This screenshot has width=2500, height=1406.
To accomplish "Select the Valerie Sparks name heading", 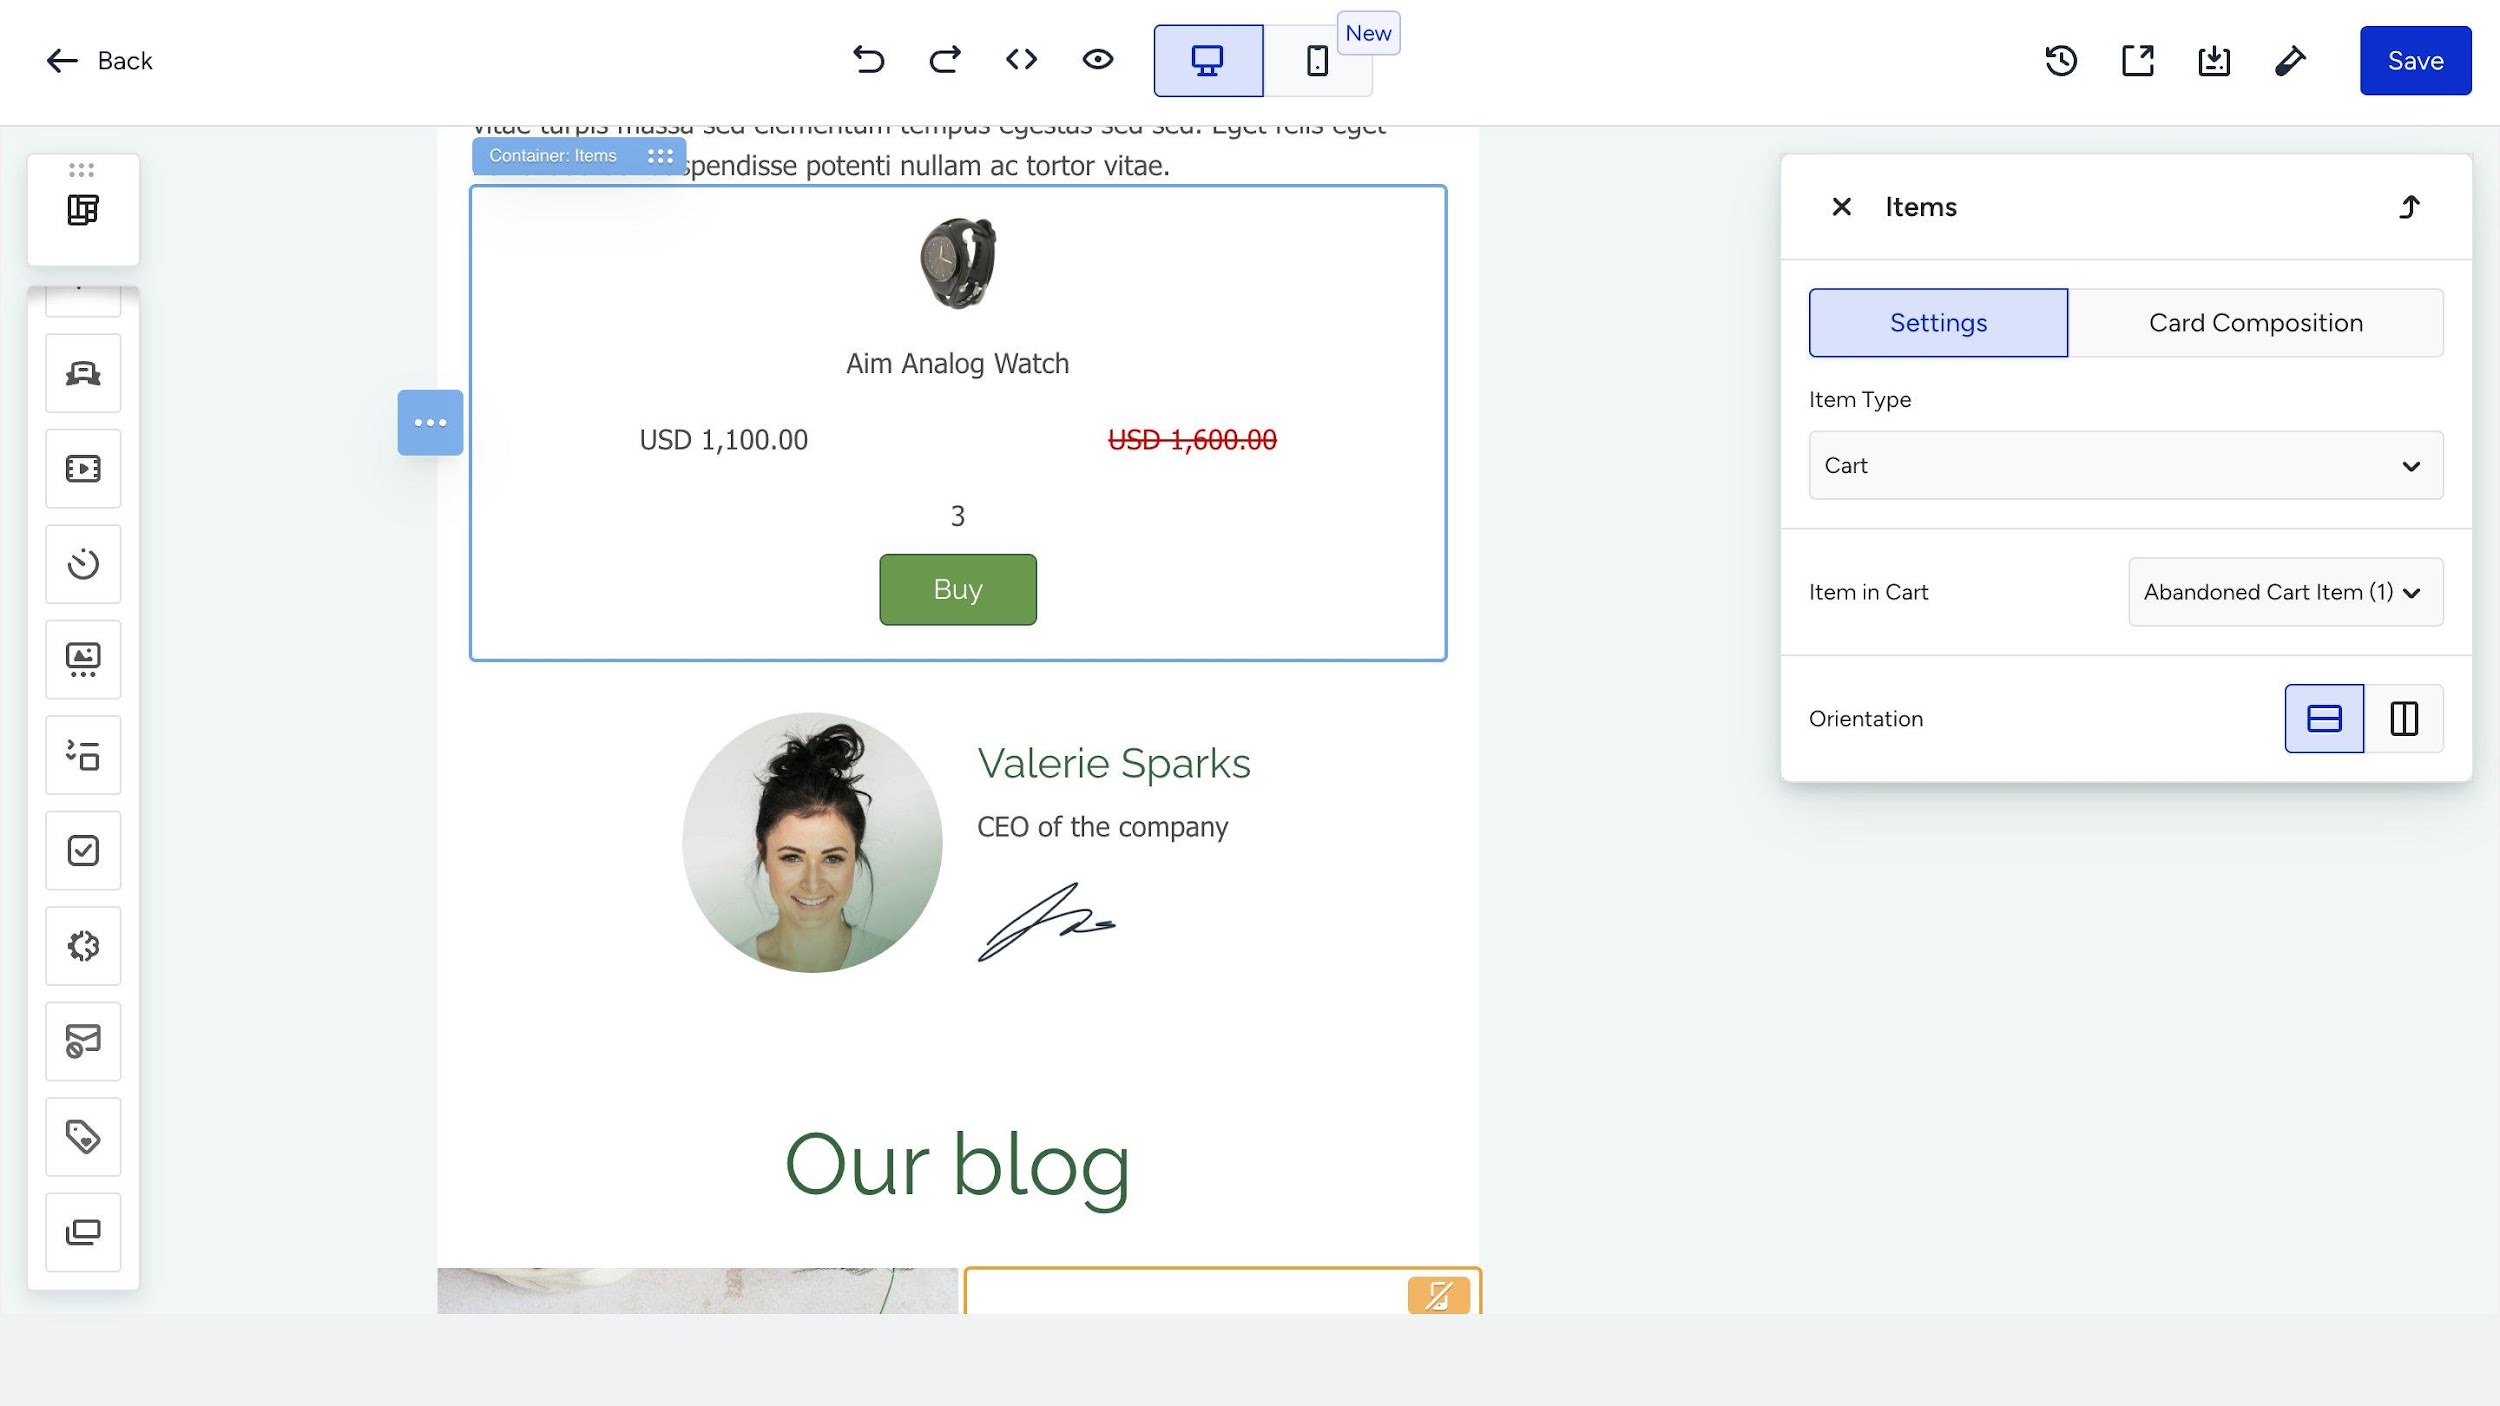I will click(x=1113, y=764).
